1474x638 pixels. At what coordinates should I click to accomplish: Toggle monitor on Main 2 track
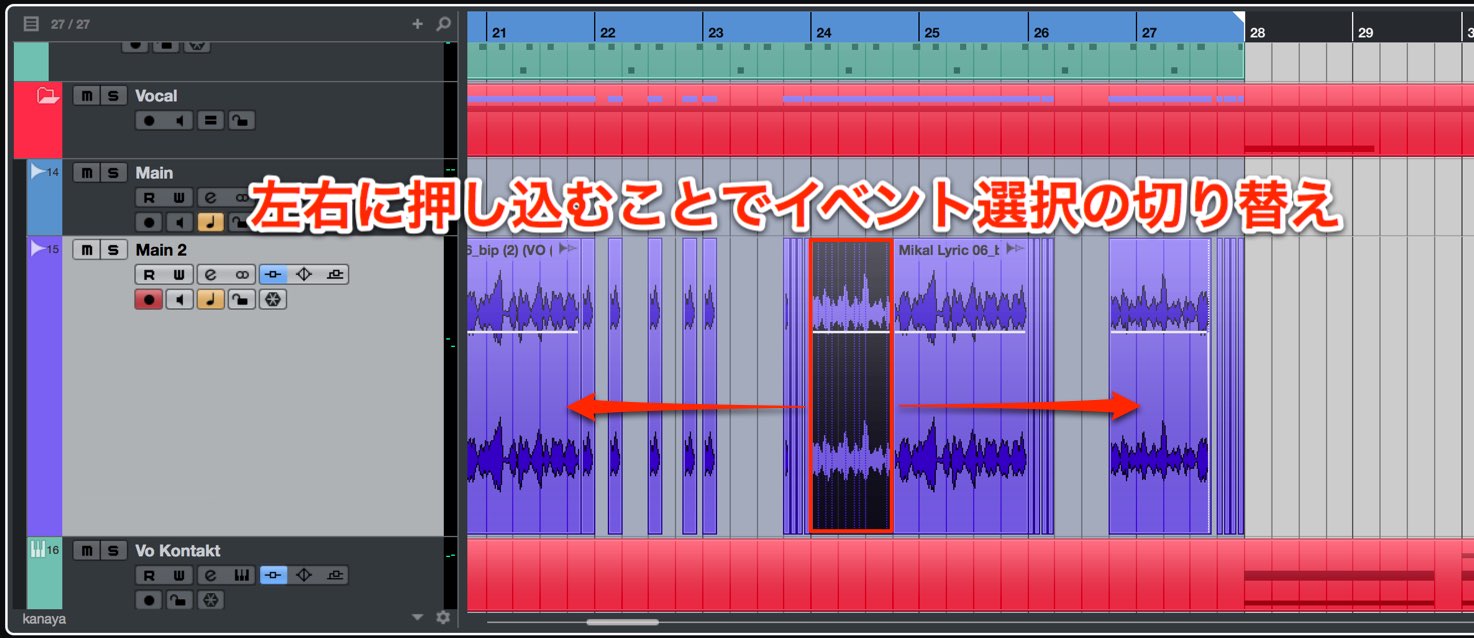point(179,299)
